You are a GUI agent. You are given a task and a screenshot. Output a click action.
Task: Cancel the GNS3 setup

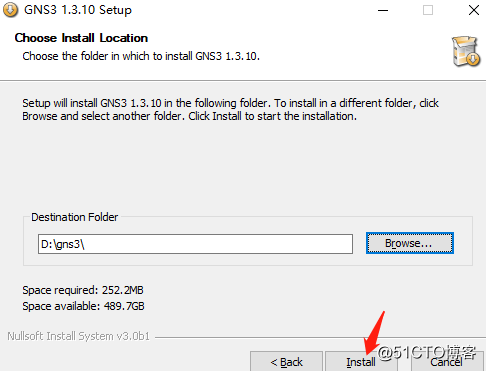tap(446, 361)
